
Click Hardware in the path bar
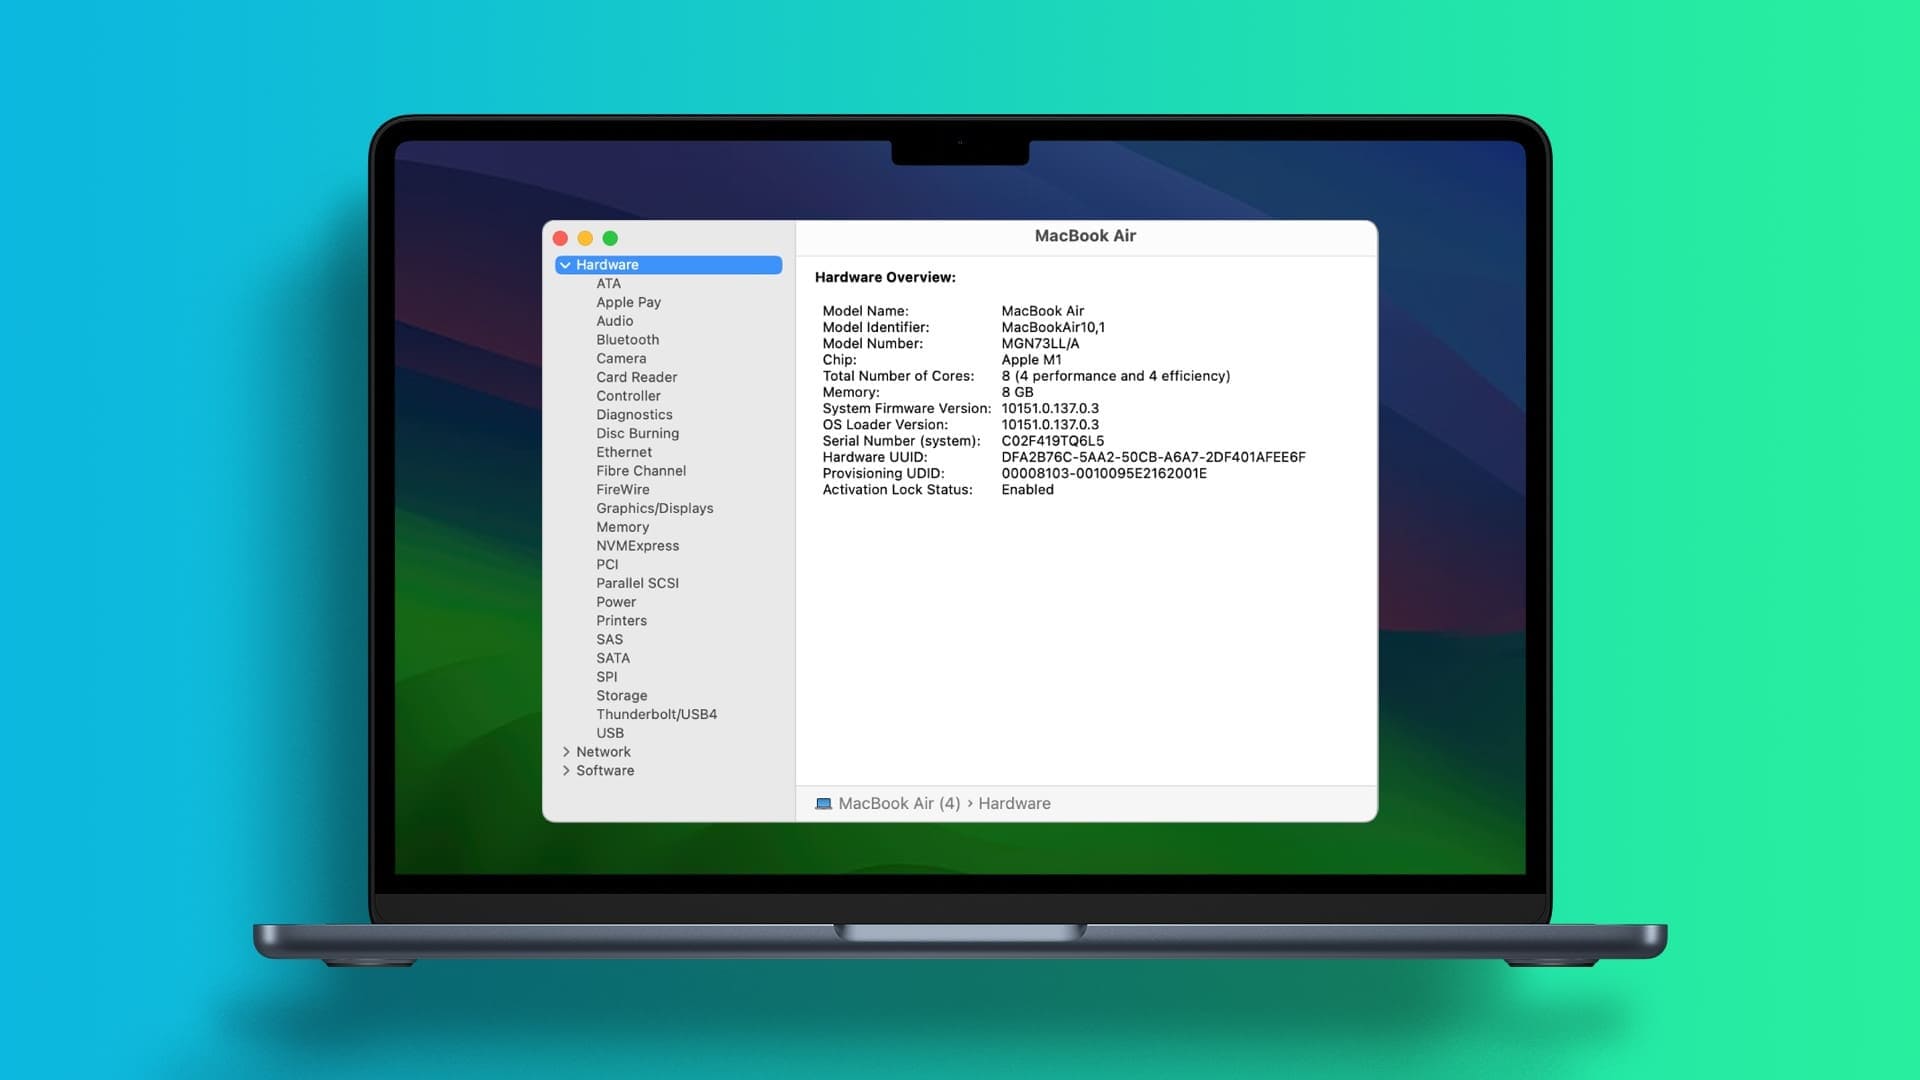1014,804
